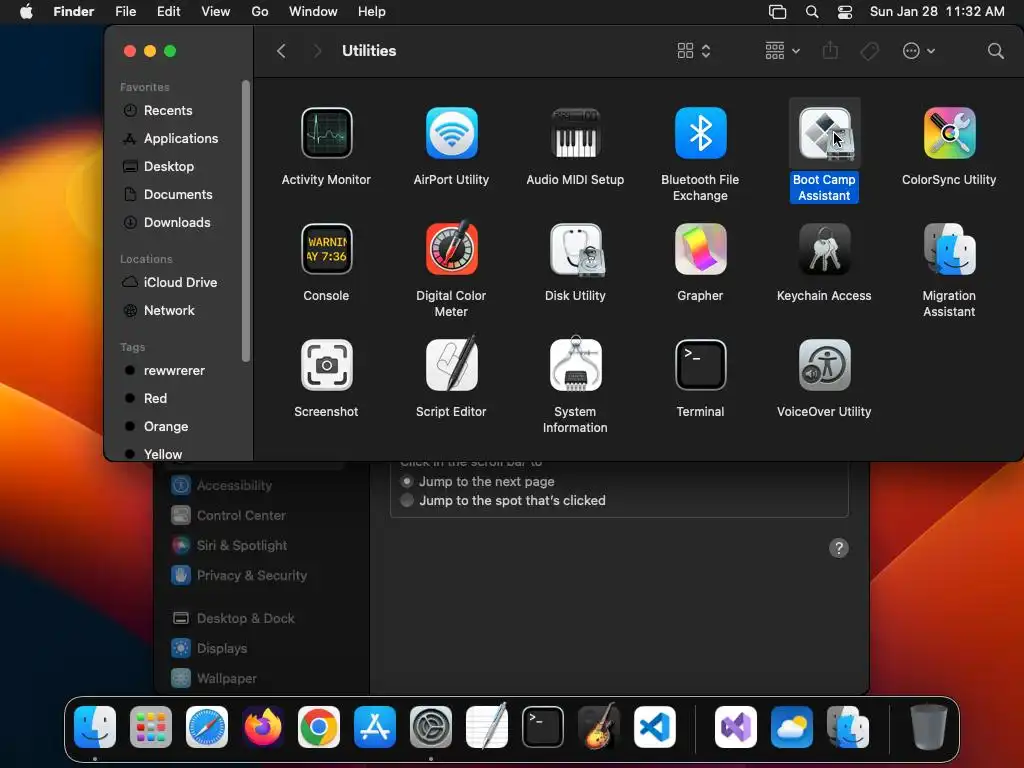The width and height of the screenshot is (1024, 768).
Task: Open the View menu
Action: click(216, 12)
